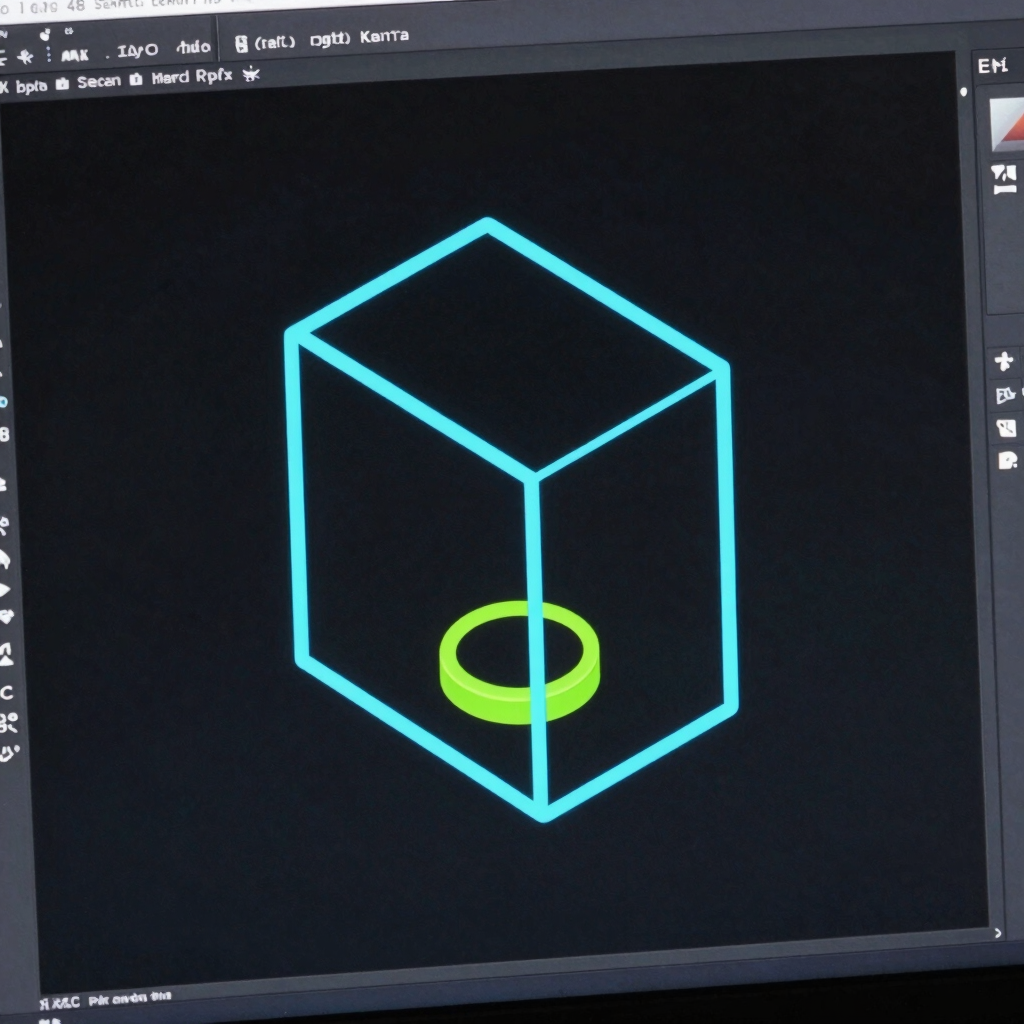This screenshot has width=1024, height=1024.
Task: Click the diamond gem tool in left toolbar
Action: pos(6,616)
